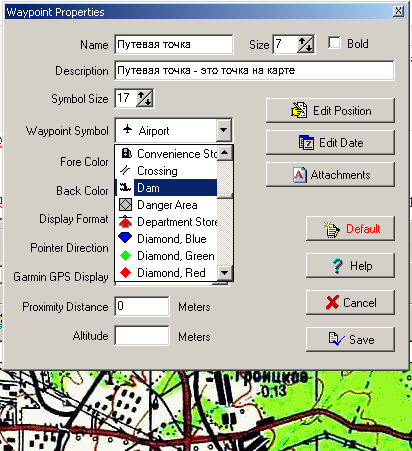Click the symbol list scroll down arrow
The height and width of the screenshot is (451, 412).
coord(225,273)
